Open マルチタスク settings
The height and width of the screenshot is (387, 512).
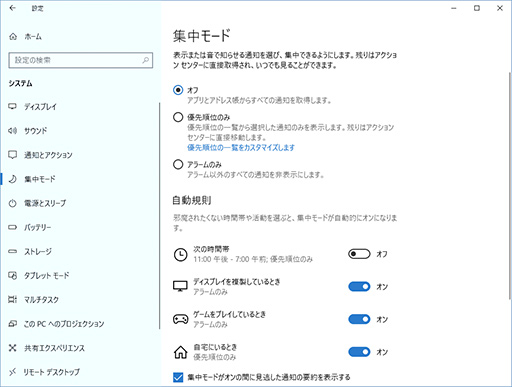click(x=80, y=300)
